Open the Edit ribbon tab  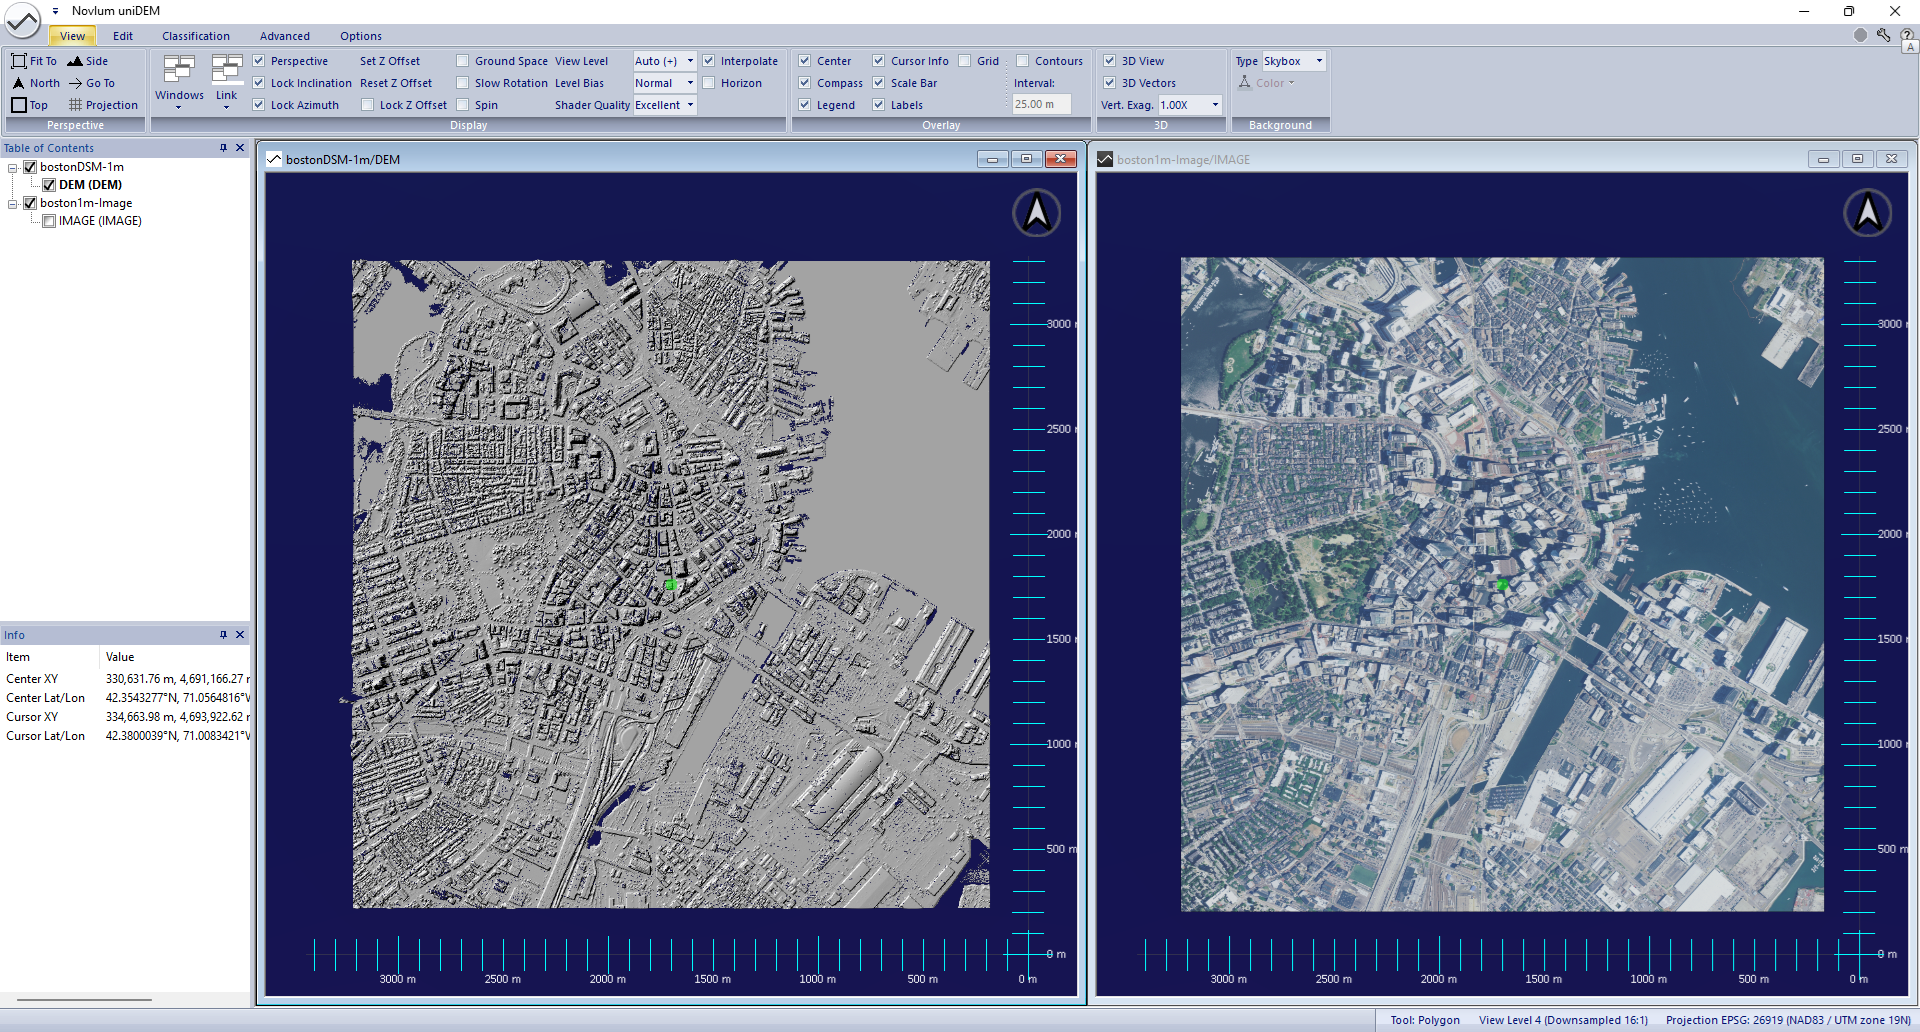coord(123,36)
